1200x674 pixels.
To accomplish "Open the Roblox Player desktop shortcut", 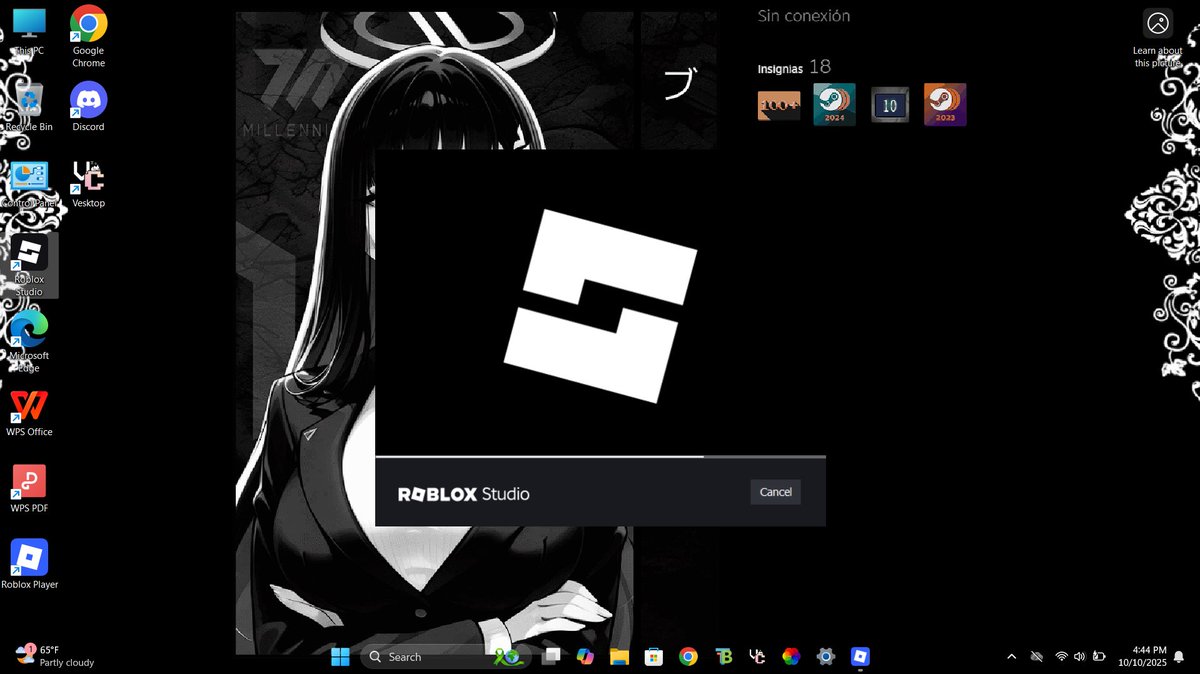I will click(29, 564).
